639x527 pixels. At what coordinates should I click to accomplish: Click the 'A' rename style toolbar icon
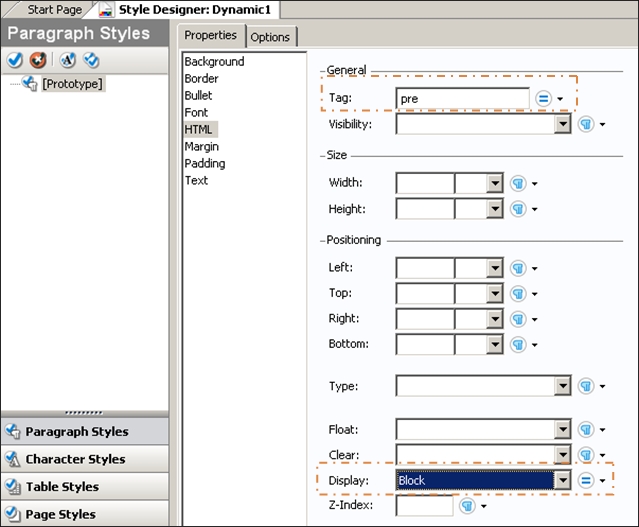click(x=68, y=60)
